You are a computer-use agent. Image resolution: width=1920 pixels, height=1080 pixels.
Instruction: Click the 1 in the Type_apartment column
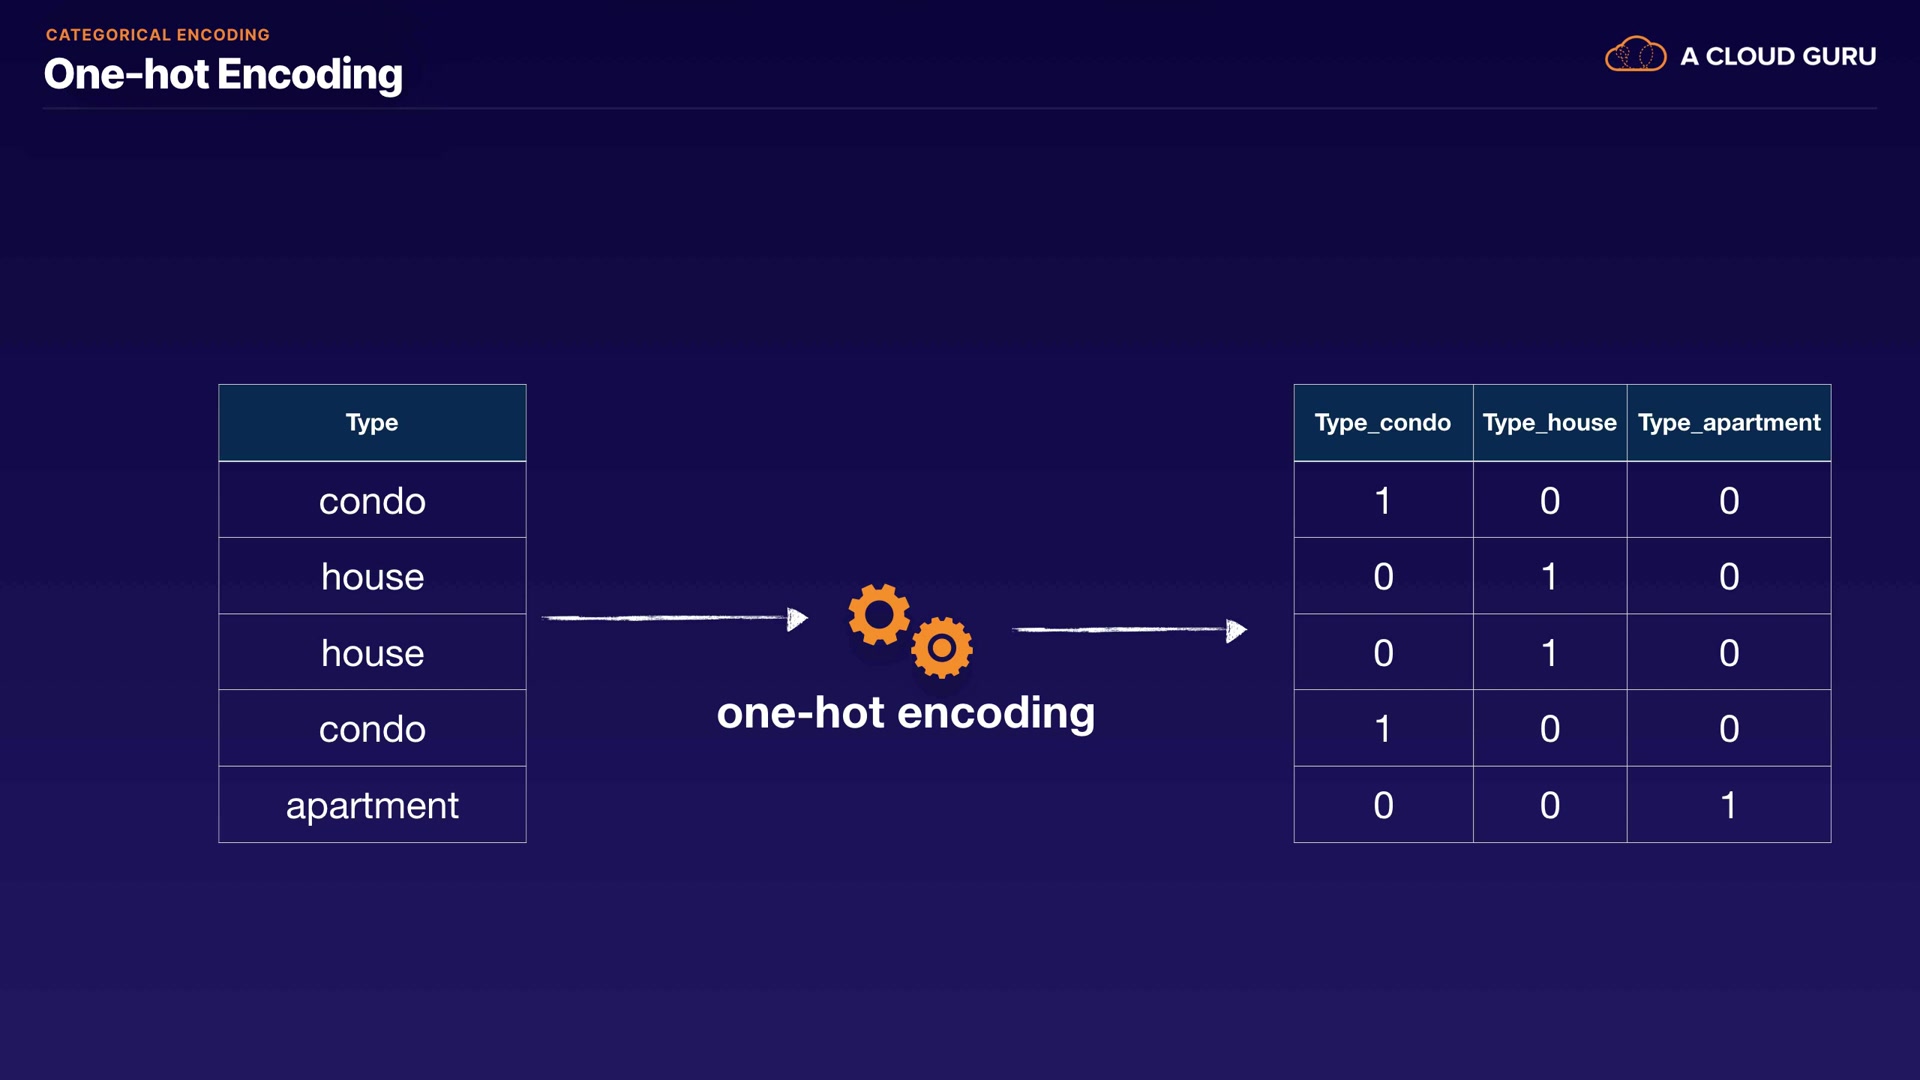pyautogui.click(x=1728, y=805)
